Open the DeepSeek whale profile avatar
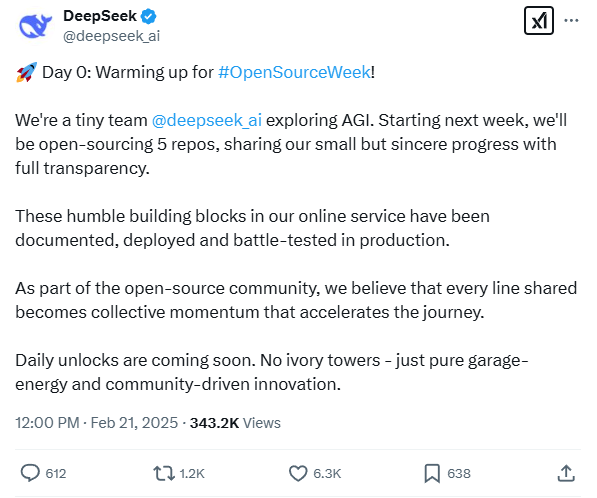The width and height of the screenshot is (597, 498). click(35, 26)
